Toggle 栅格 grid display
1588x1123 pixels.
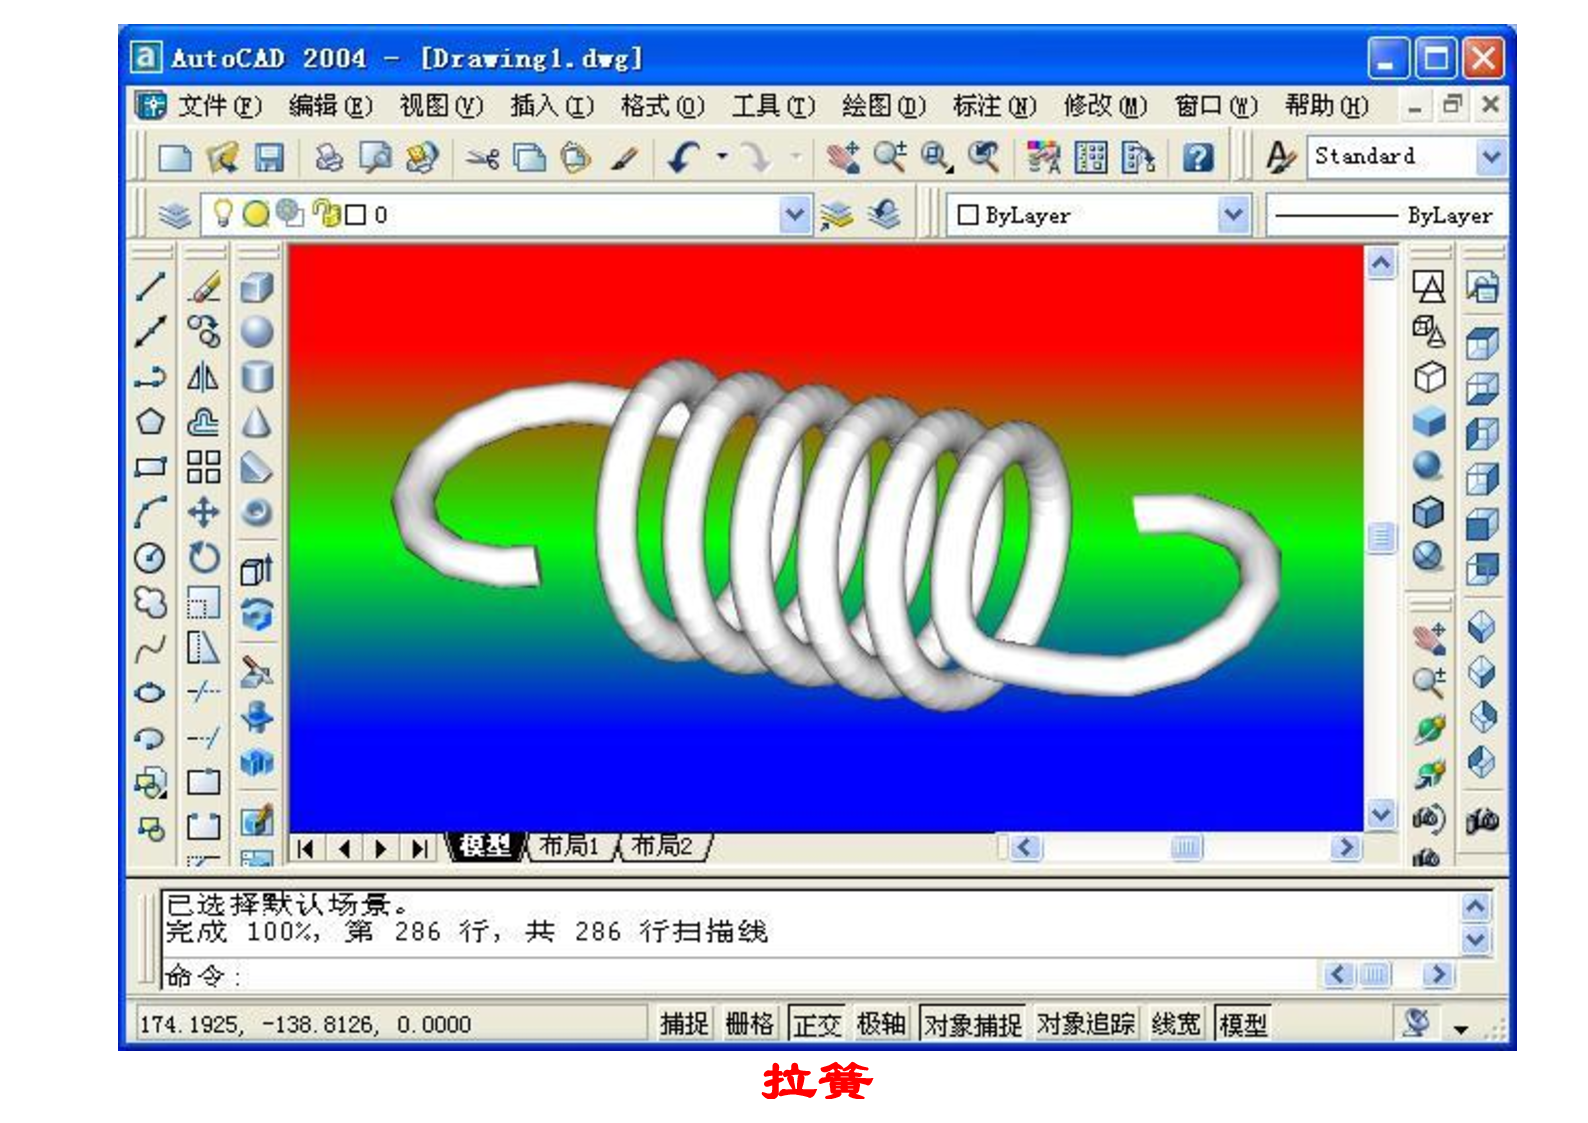(x=750, y=1024)
